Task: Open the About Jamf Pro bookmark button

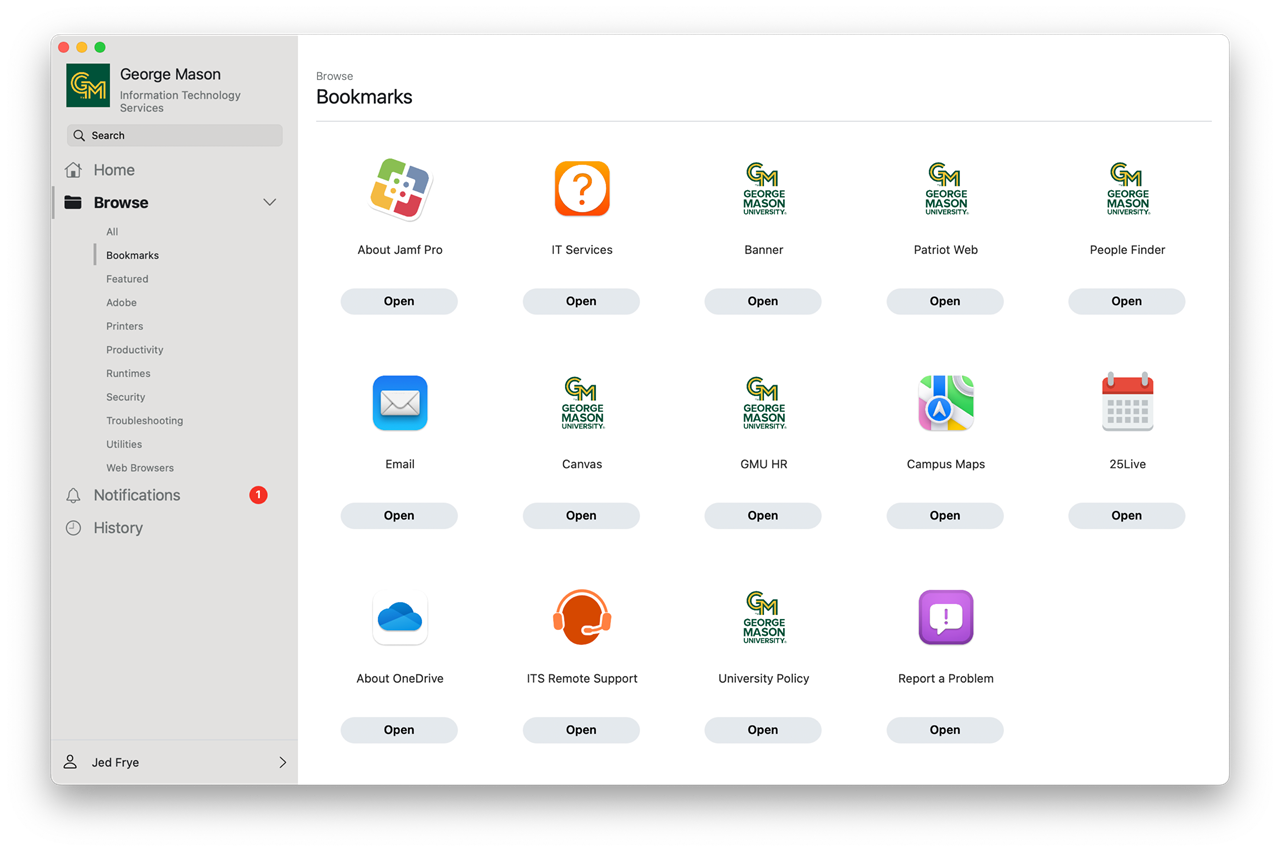Action: tap(399, 301)
